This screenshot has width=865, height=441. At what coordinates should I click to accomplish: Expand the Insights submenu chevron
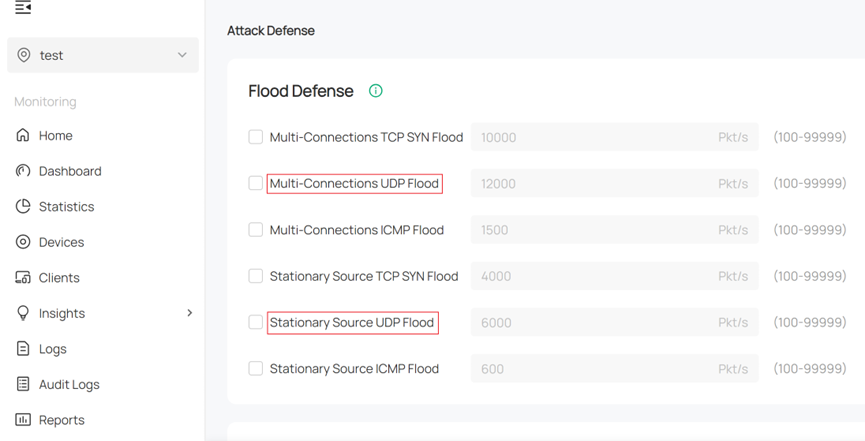pyautogui.click(x=190, y=313)
